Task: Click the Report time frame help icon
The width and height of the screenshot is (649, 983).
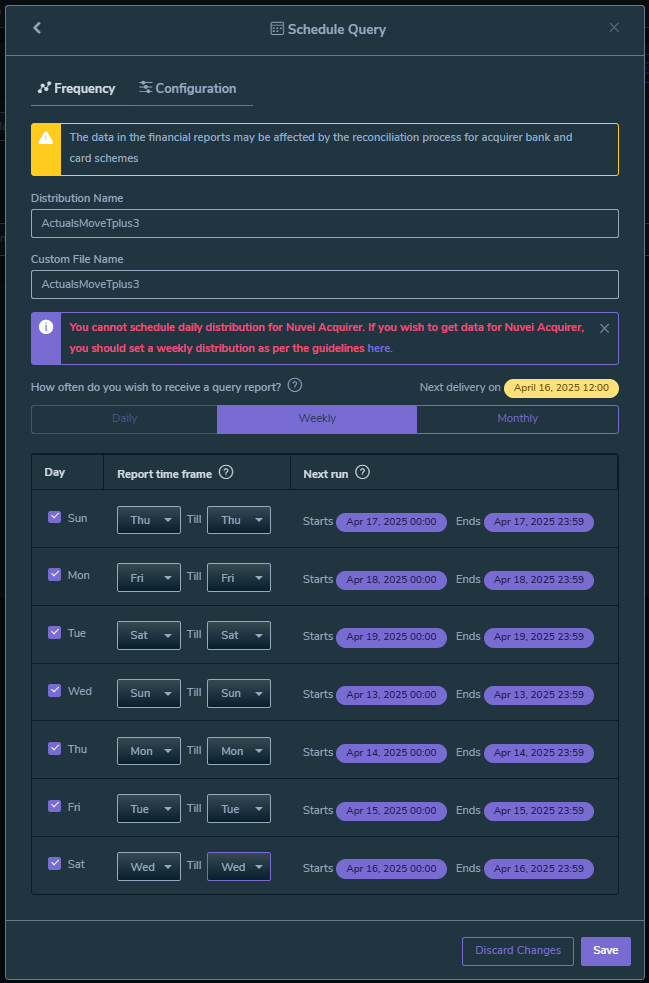Action: click(226, 473)
